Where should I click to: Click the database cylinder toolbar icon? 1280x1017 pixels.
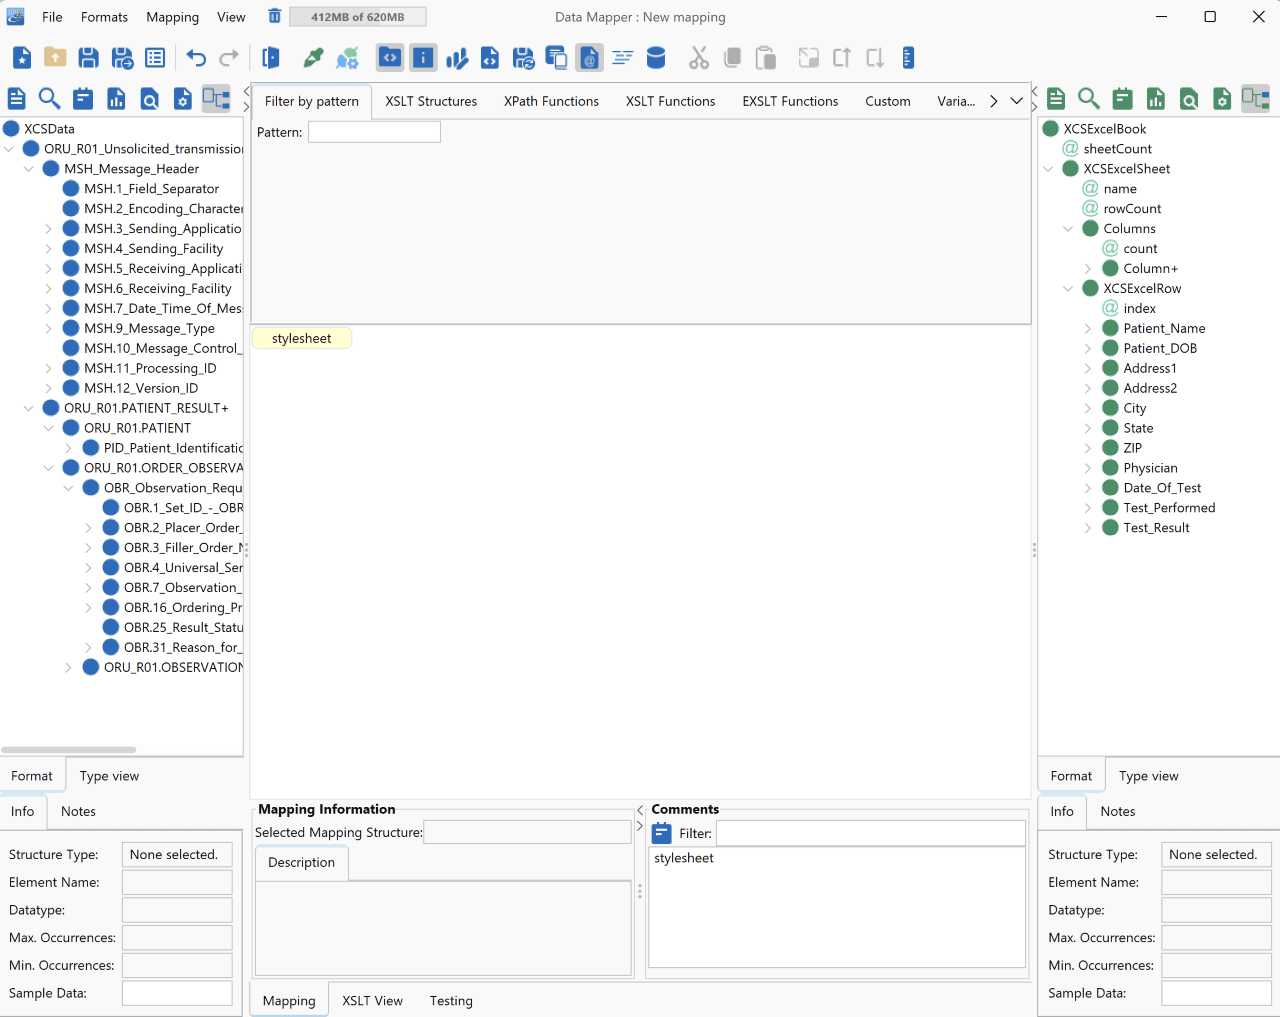[x=656, y=58]
